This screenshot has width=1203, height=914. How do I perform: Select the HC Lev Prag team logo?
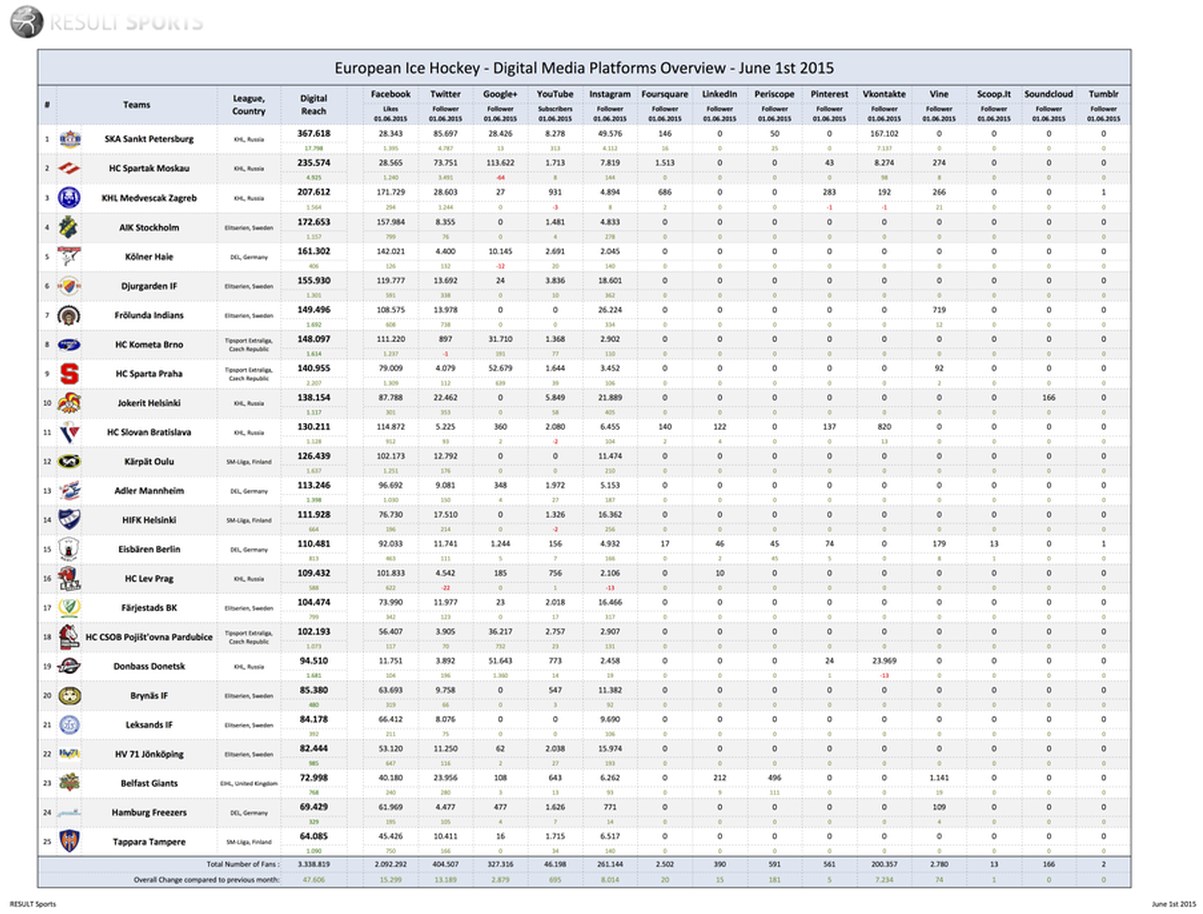pos(69,580)
